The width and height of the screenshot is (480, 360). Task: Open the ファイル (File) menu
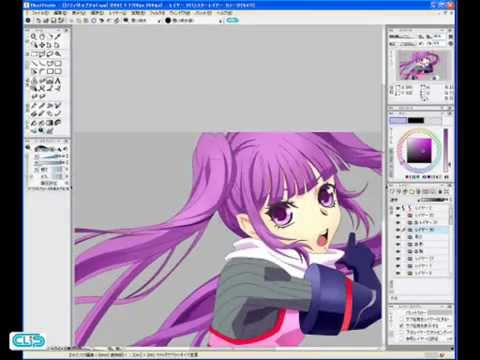coord(40,13)
